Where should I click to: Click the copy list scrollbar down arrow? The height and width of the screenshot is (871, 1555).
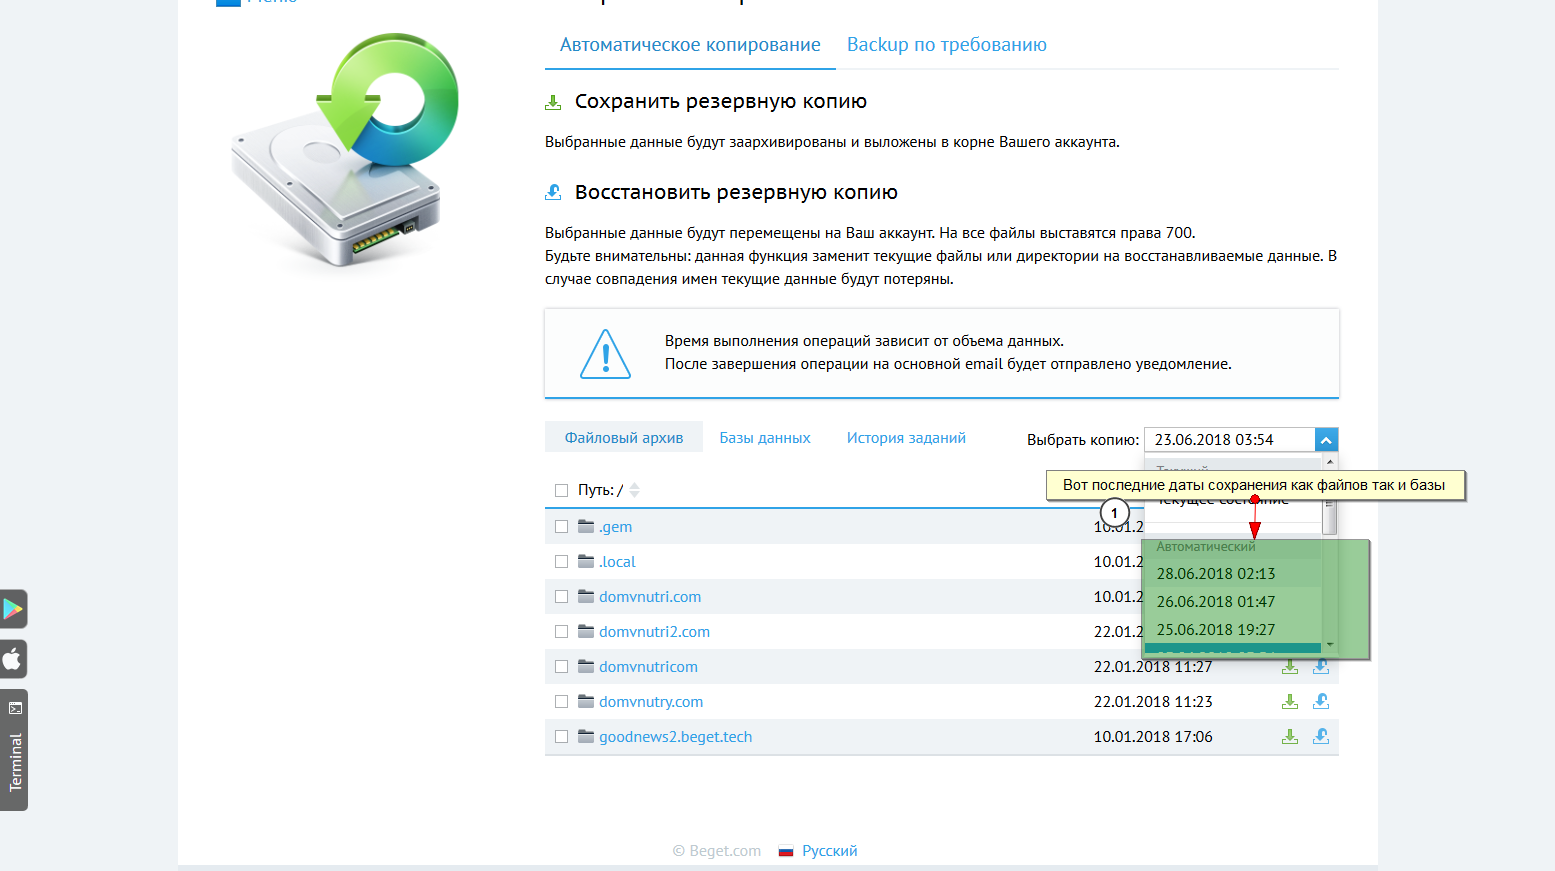1330,644
